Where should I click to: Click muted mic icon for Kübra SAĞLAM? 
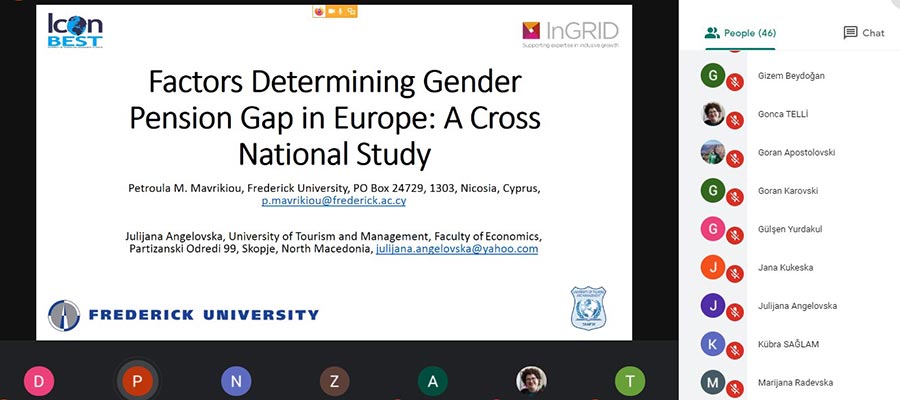735,348
